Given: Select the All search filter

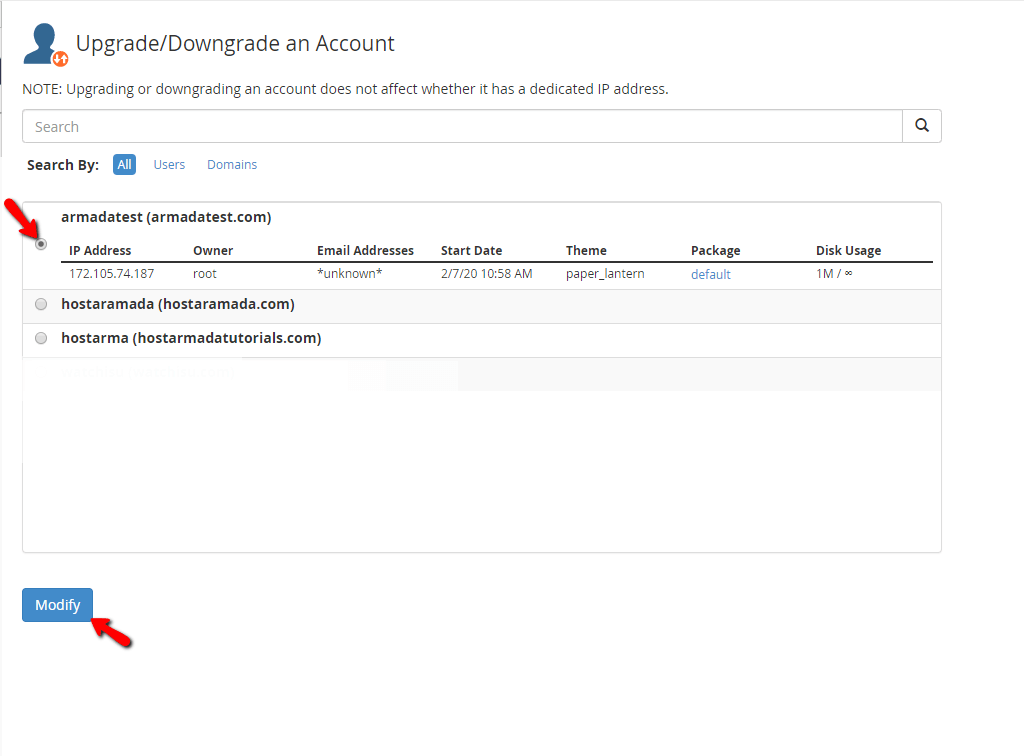Looking at the screenshot, I should (124, 164).
